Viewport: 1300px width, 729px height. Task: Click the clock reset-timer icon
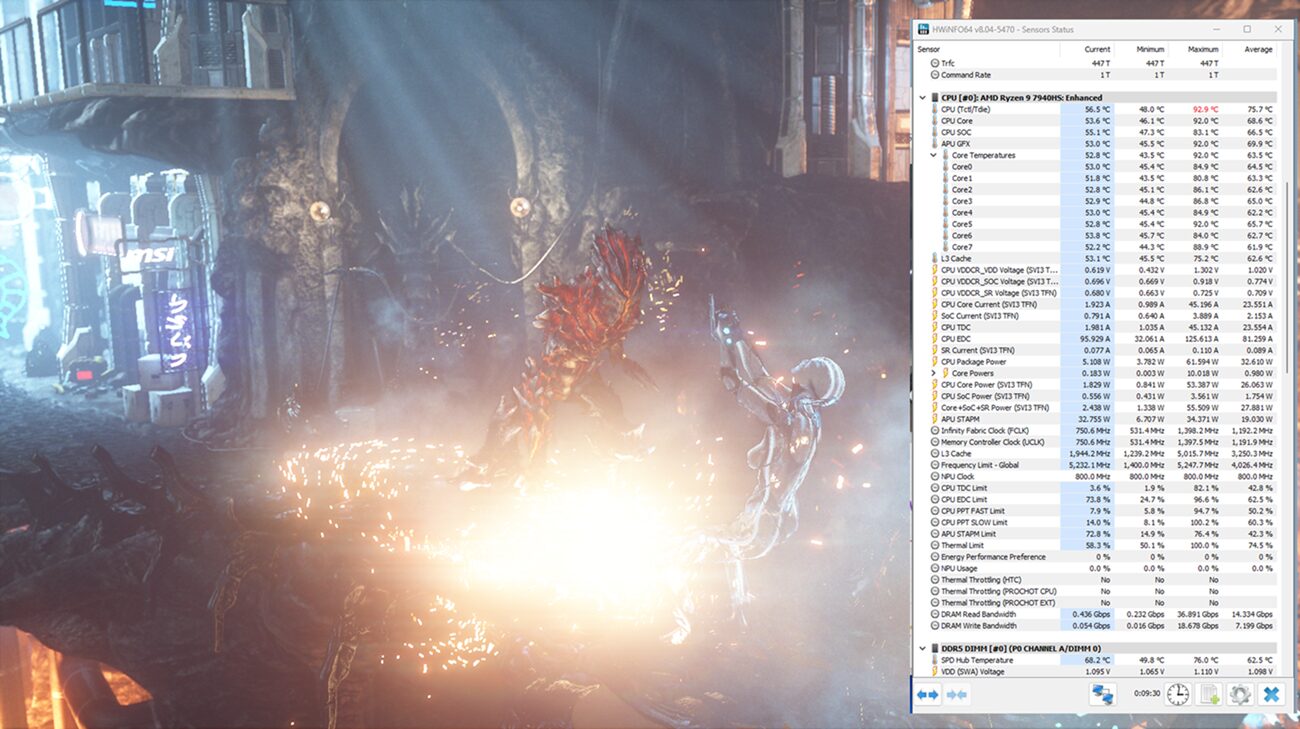(1178, 694)
